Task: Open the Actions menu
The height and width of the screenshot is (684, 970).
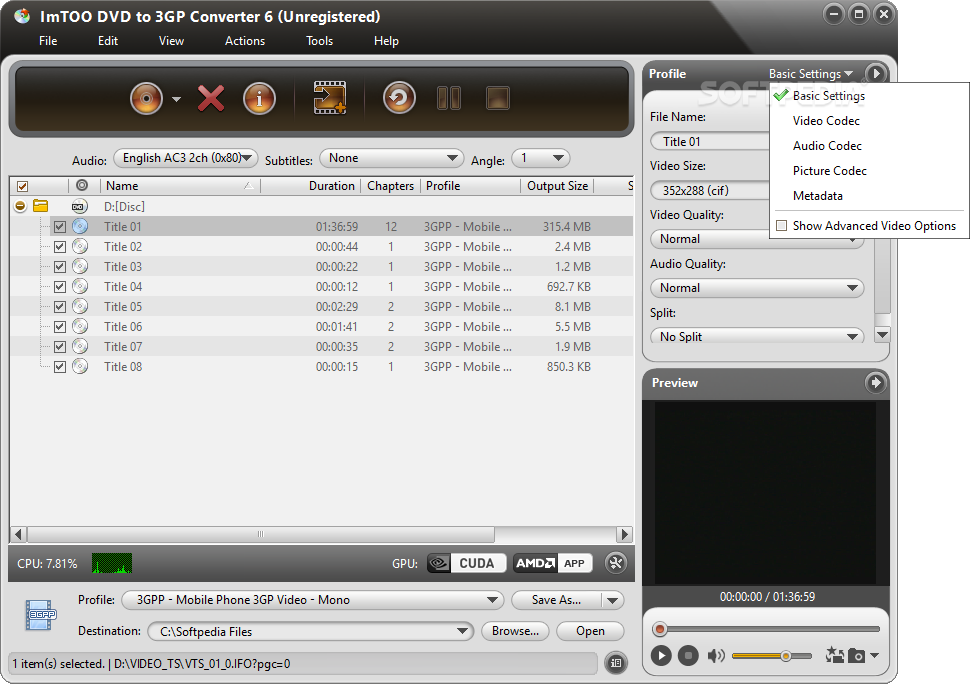Action: tap(245, 41)
